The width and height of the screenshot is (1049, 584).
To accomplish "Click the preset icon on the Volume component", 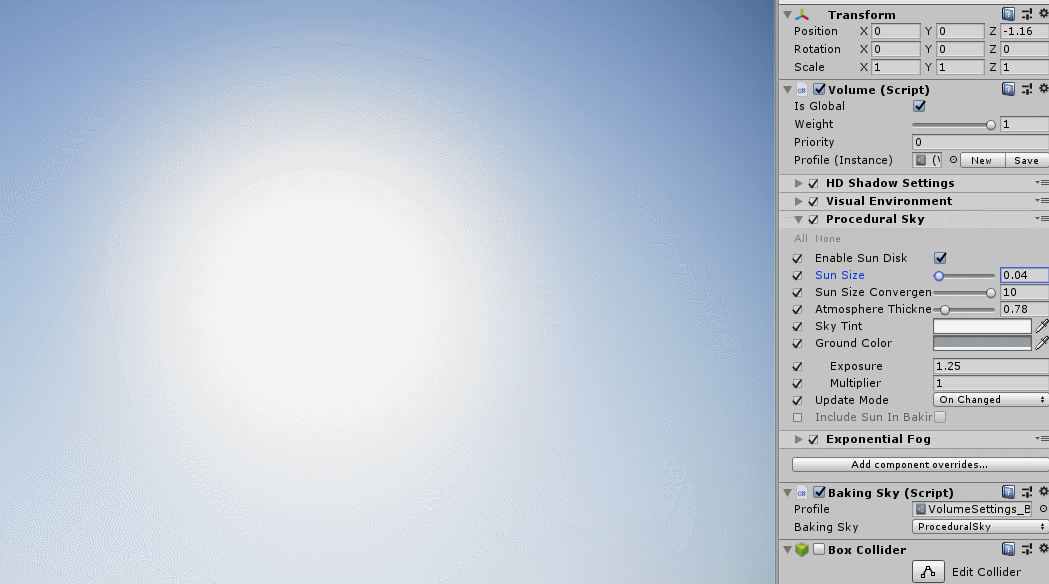I will [x=1026, y=88].
